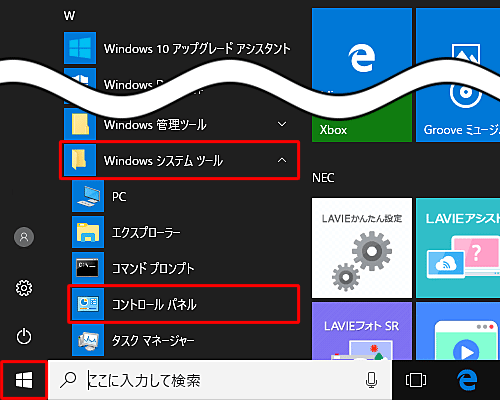Click the Command Prompt icon
This screenshot has height=400, width=500.
coord(88,268)
